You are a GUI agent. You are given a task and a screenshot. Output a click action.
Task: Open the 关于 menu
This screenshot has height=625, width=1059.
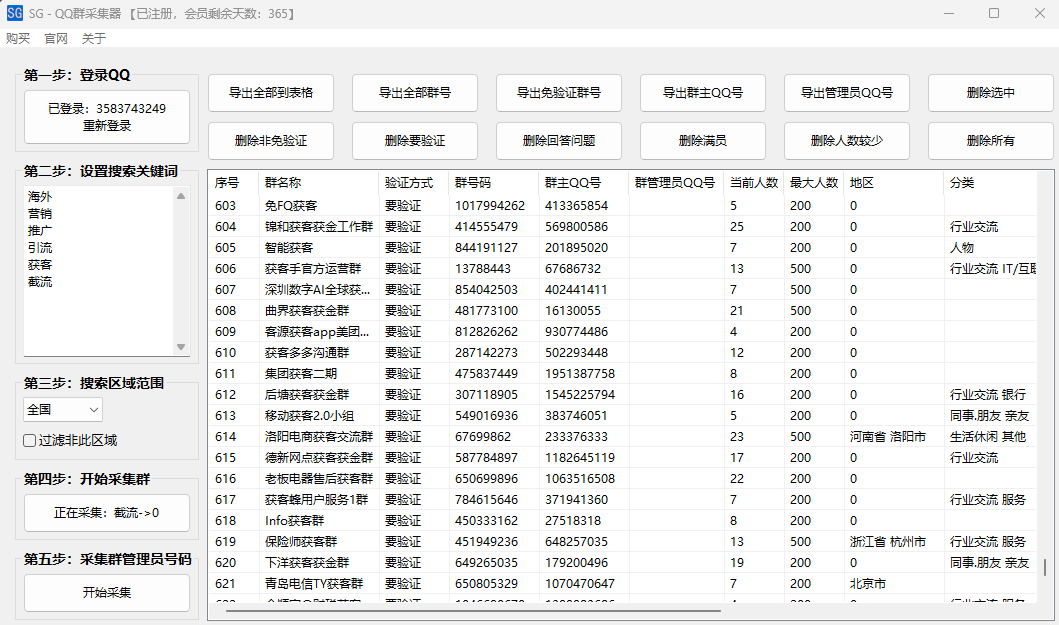pos(94,39)
